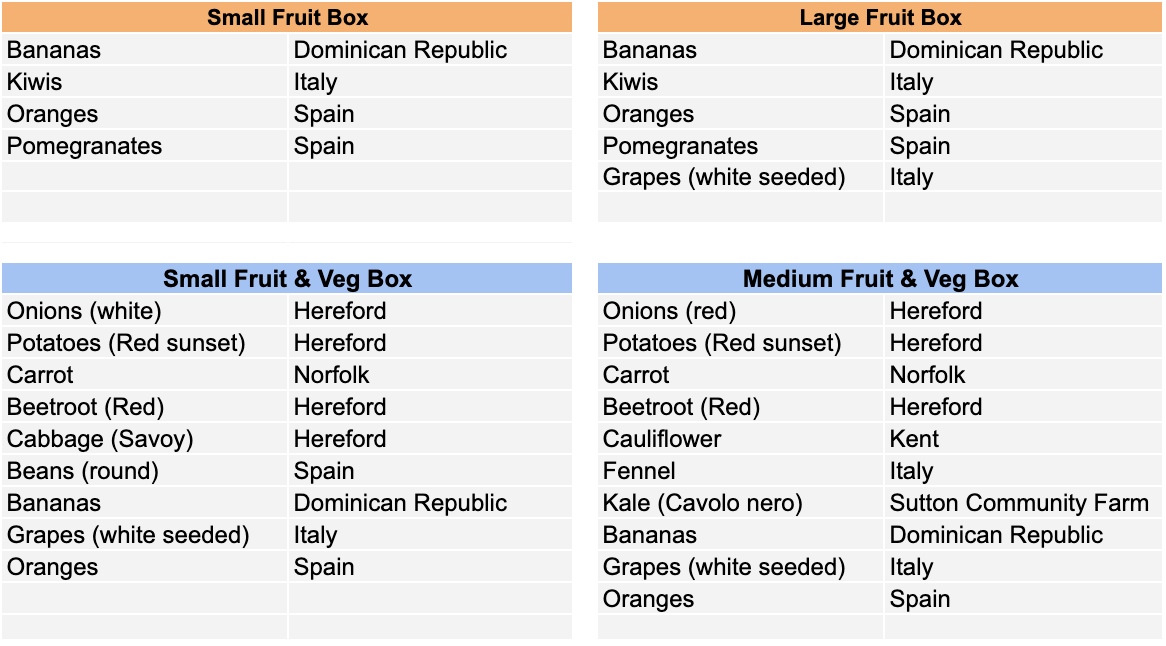Select the Large Fruit Box header cell
The height and width of the screenshot is (646, 1166).
[x=880, y=17]
